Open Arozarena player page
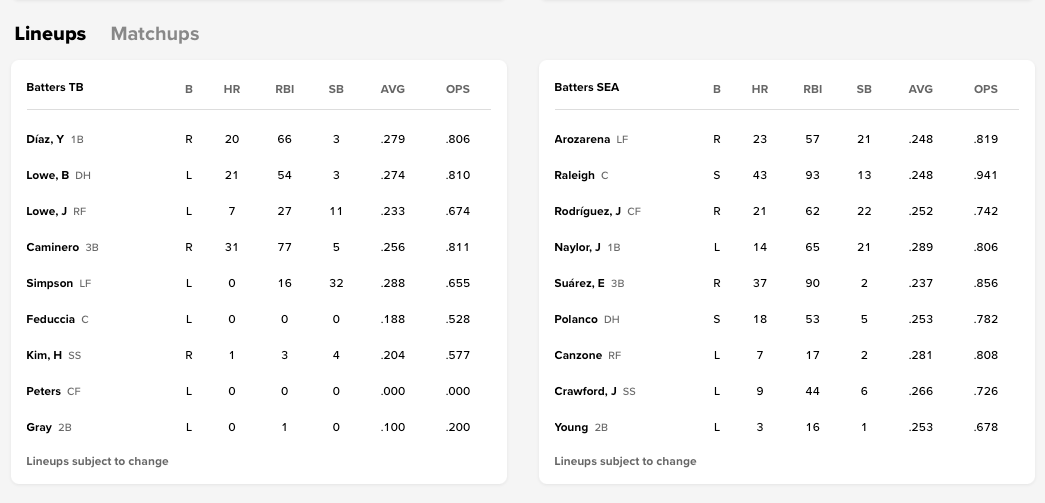 pyautogui.click(x=582, y=139)
